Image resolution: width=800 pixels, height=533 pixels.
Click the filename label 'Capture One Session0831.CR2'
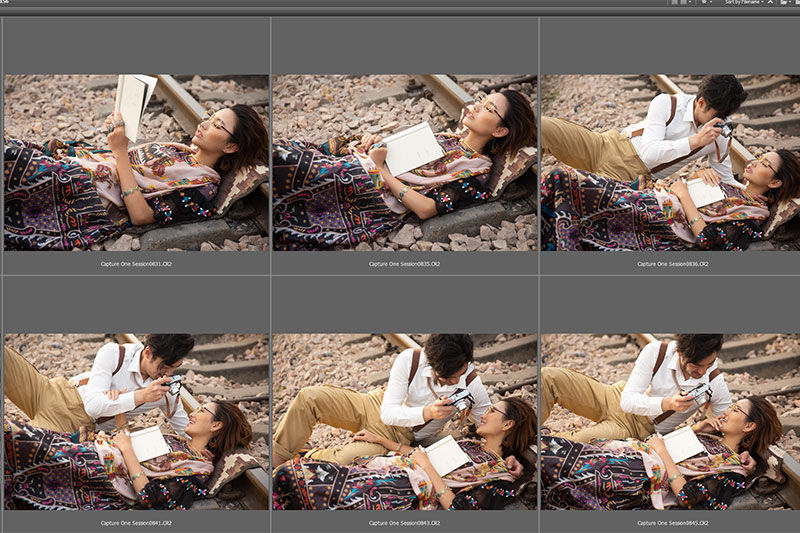click(136, 264)
